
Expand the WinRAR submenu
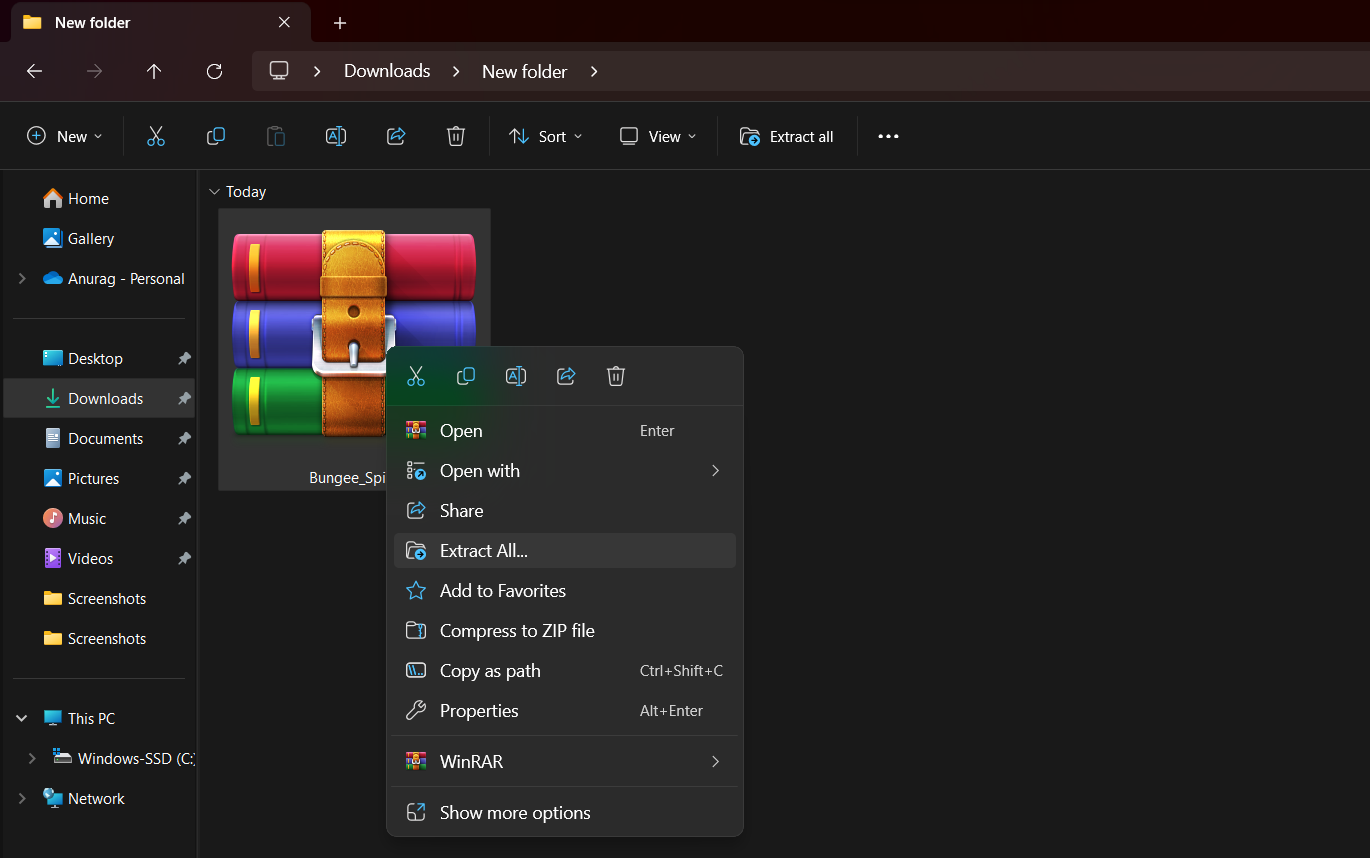565,761
